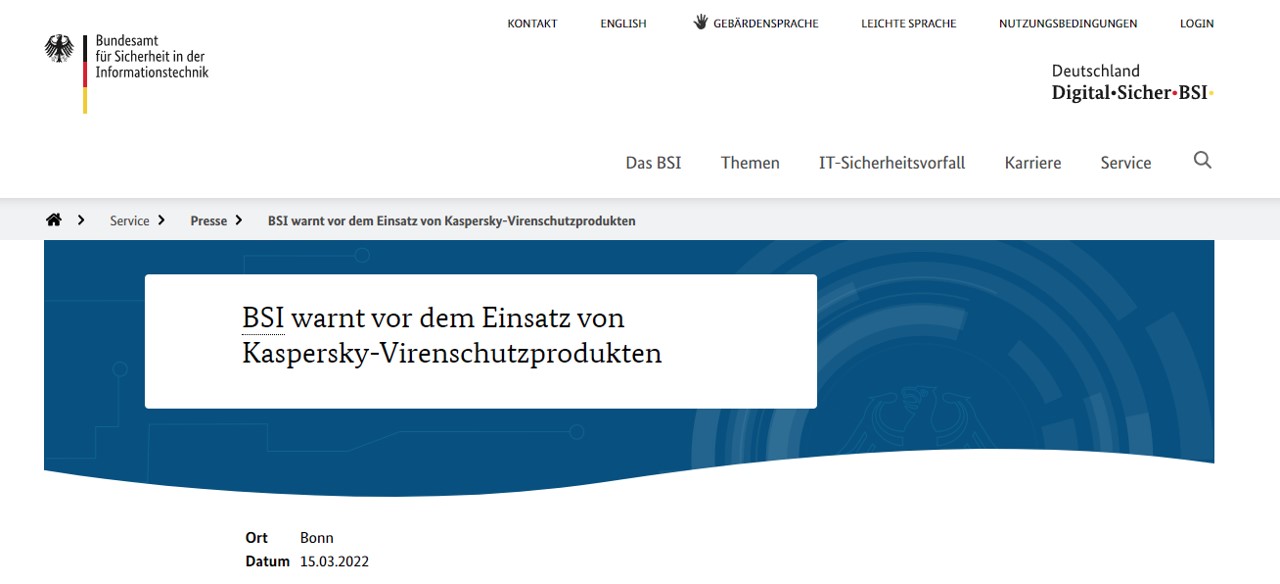The width and height of the screenshot is (1280, 584).
Task: Switch to the English version
Action: coord(623,23)
